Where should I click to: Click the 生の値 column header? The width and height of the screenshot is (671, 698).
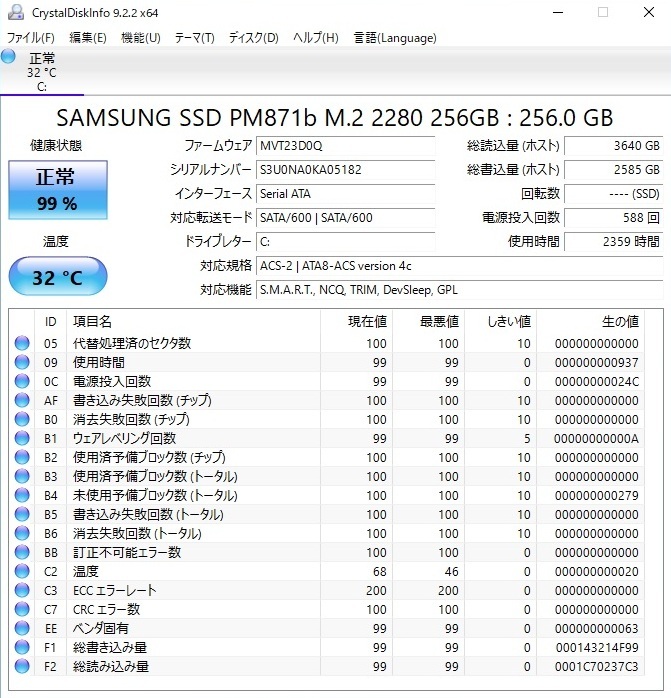click(x=590, y=321)
